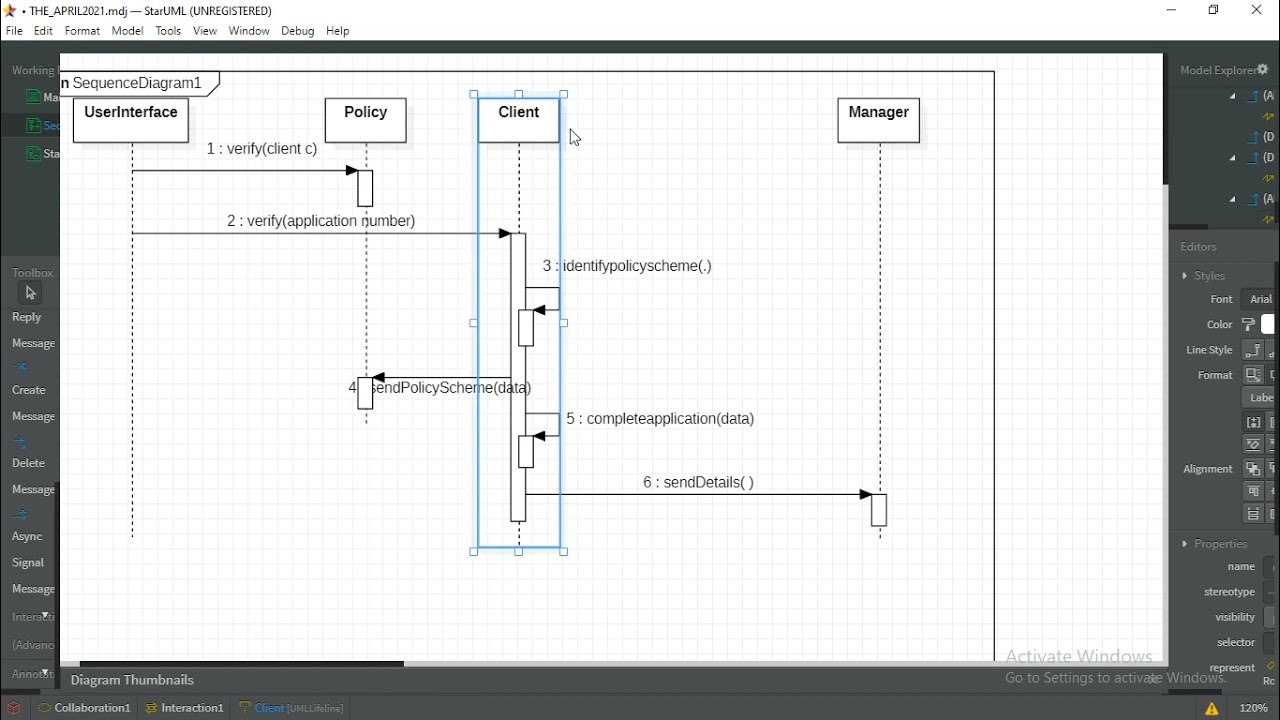Click the 120% zoom level indicator
This screenshot has height=720, width=1280.
pyautogui.click(x=1255, y=709)
